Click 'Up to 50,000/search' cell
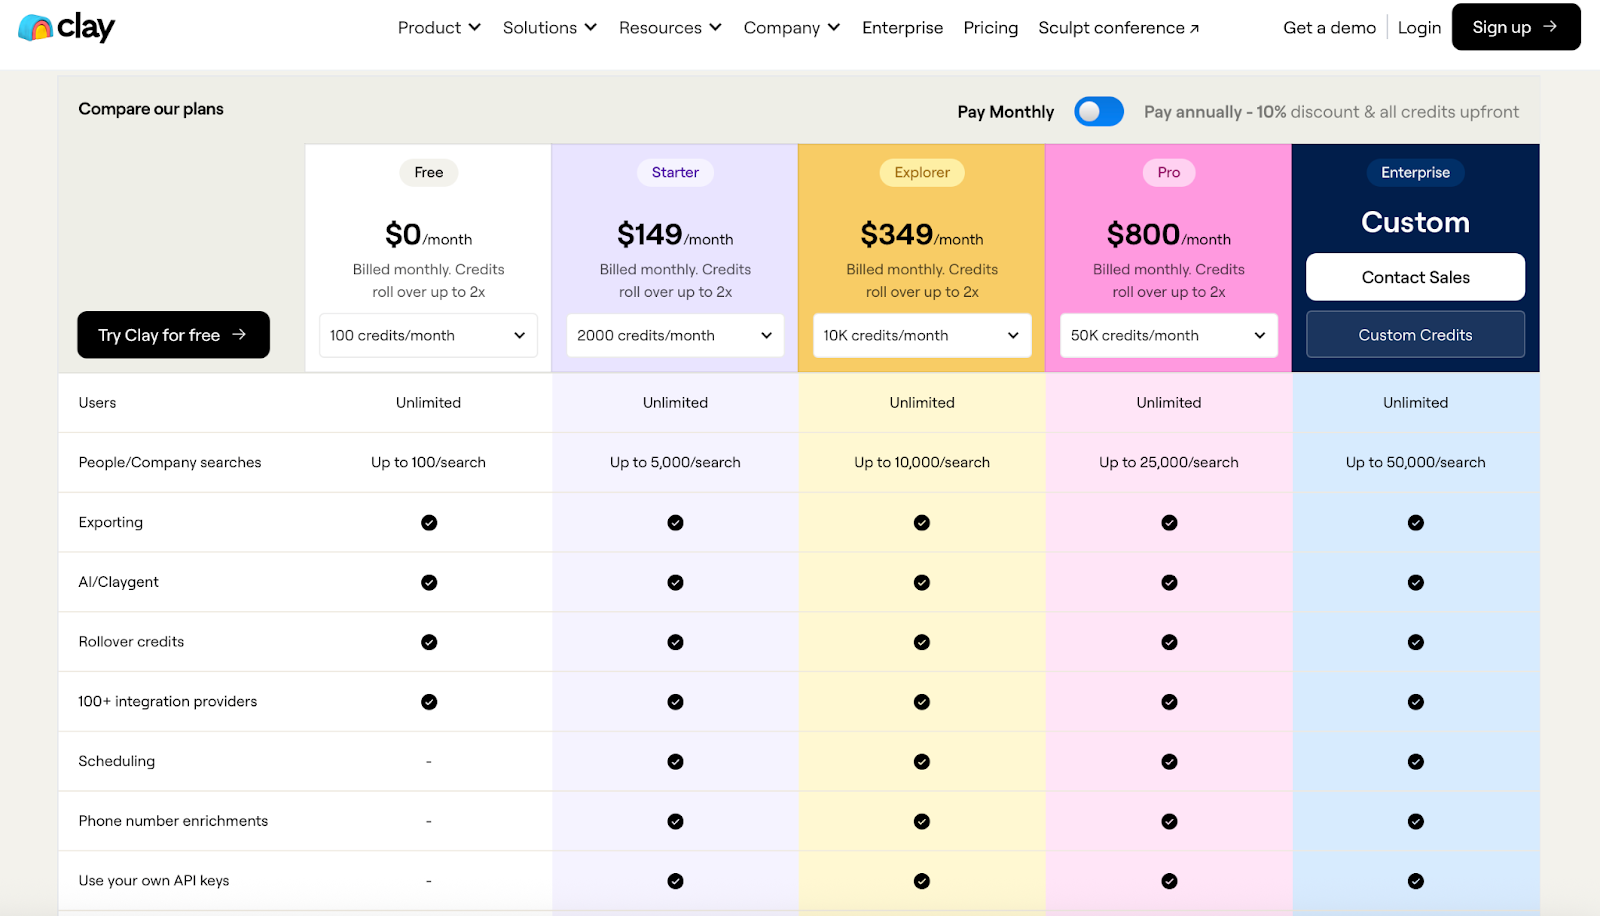This screenshot has height=916, width=1600. (x=1415, y=462)
